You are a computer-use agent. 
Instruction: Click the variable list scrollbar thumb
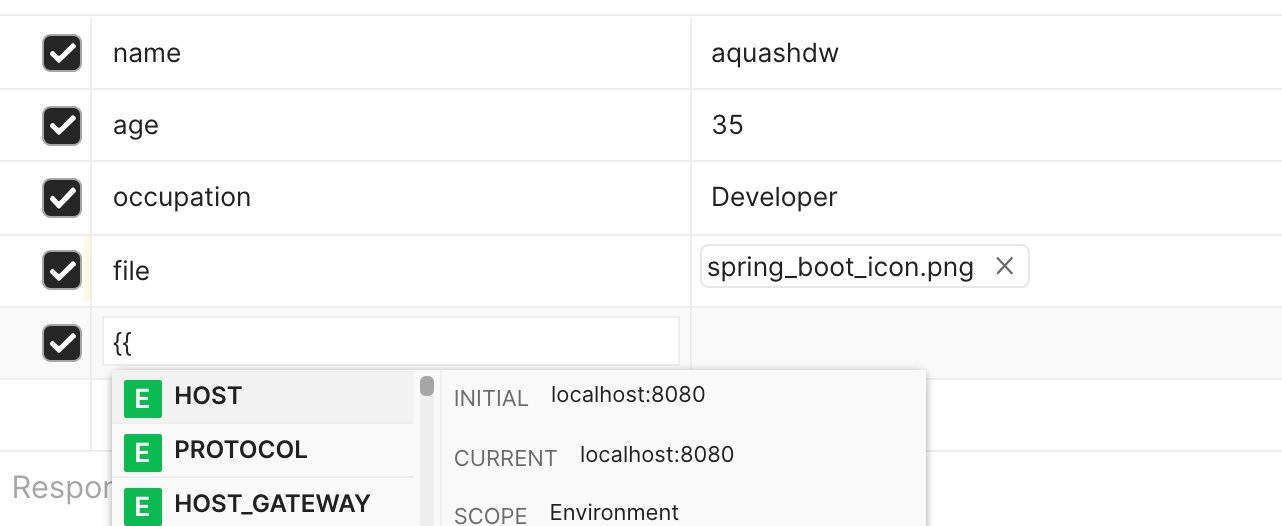pos(427,386)
